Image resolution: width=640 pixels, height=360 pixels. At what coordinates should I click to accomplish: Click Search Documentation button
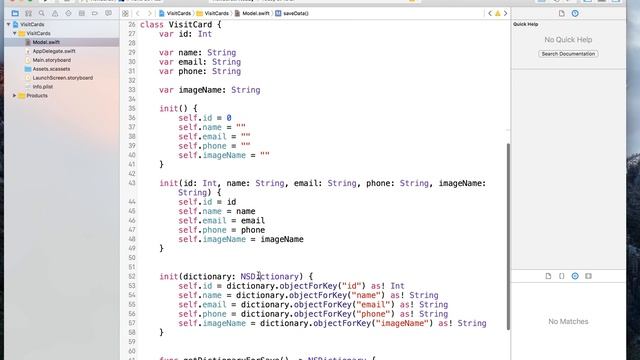click(x=568, y=54)
